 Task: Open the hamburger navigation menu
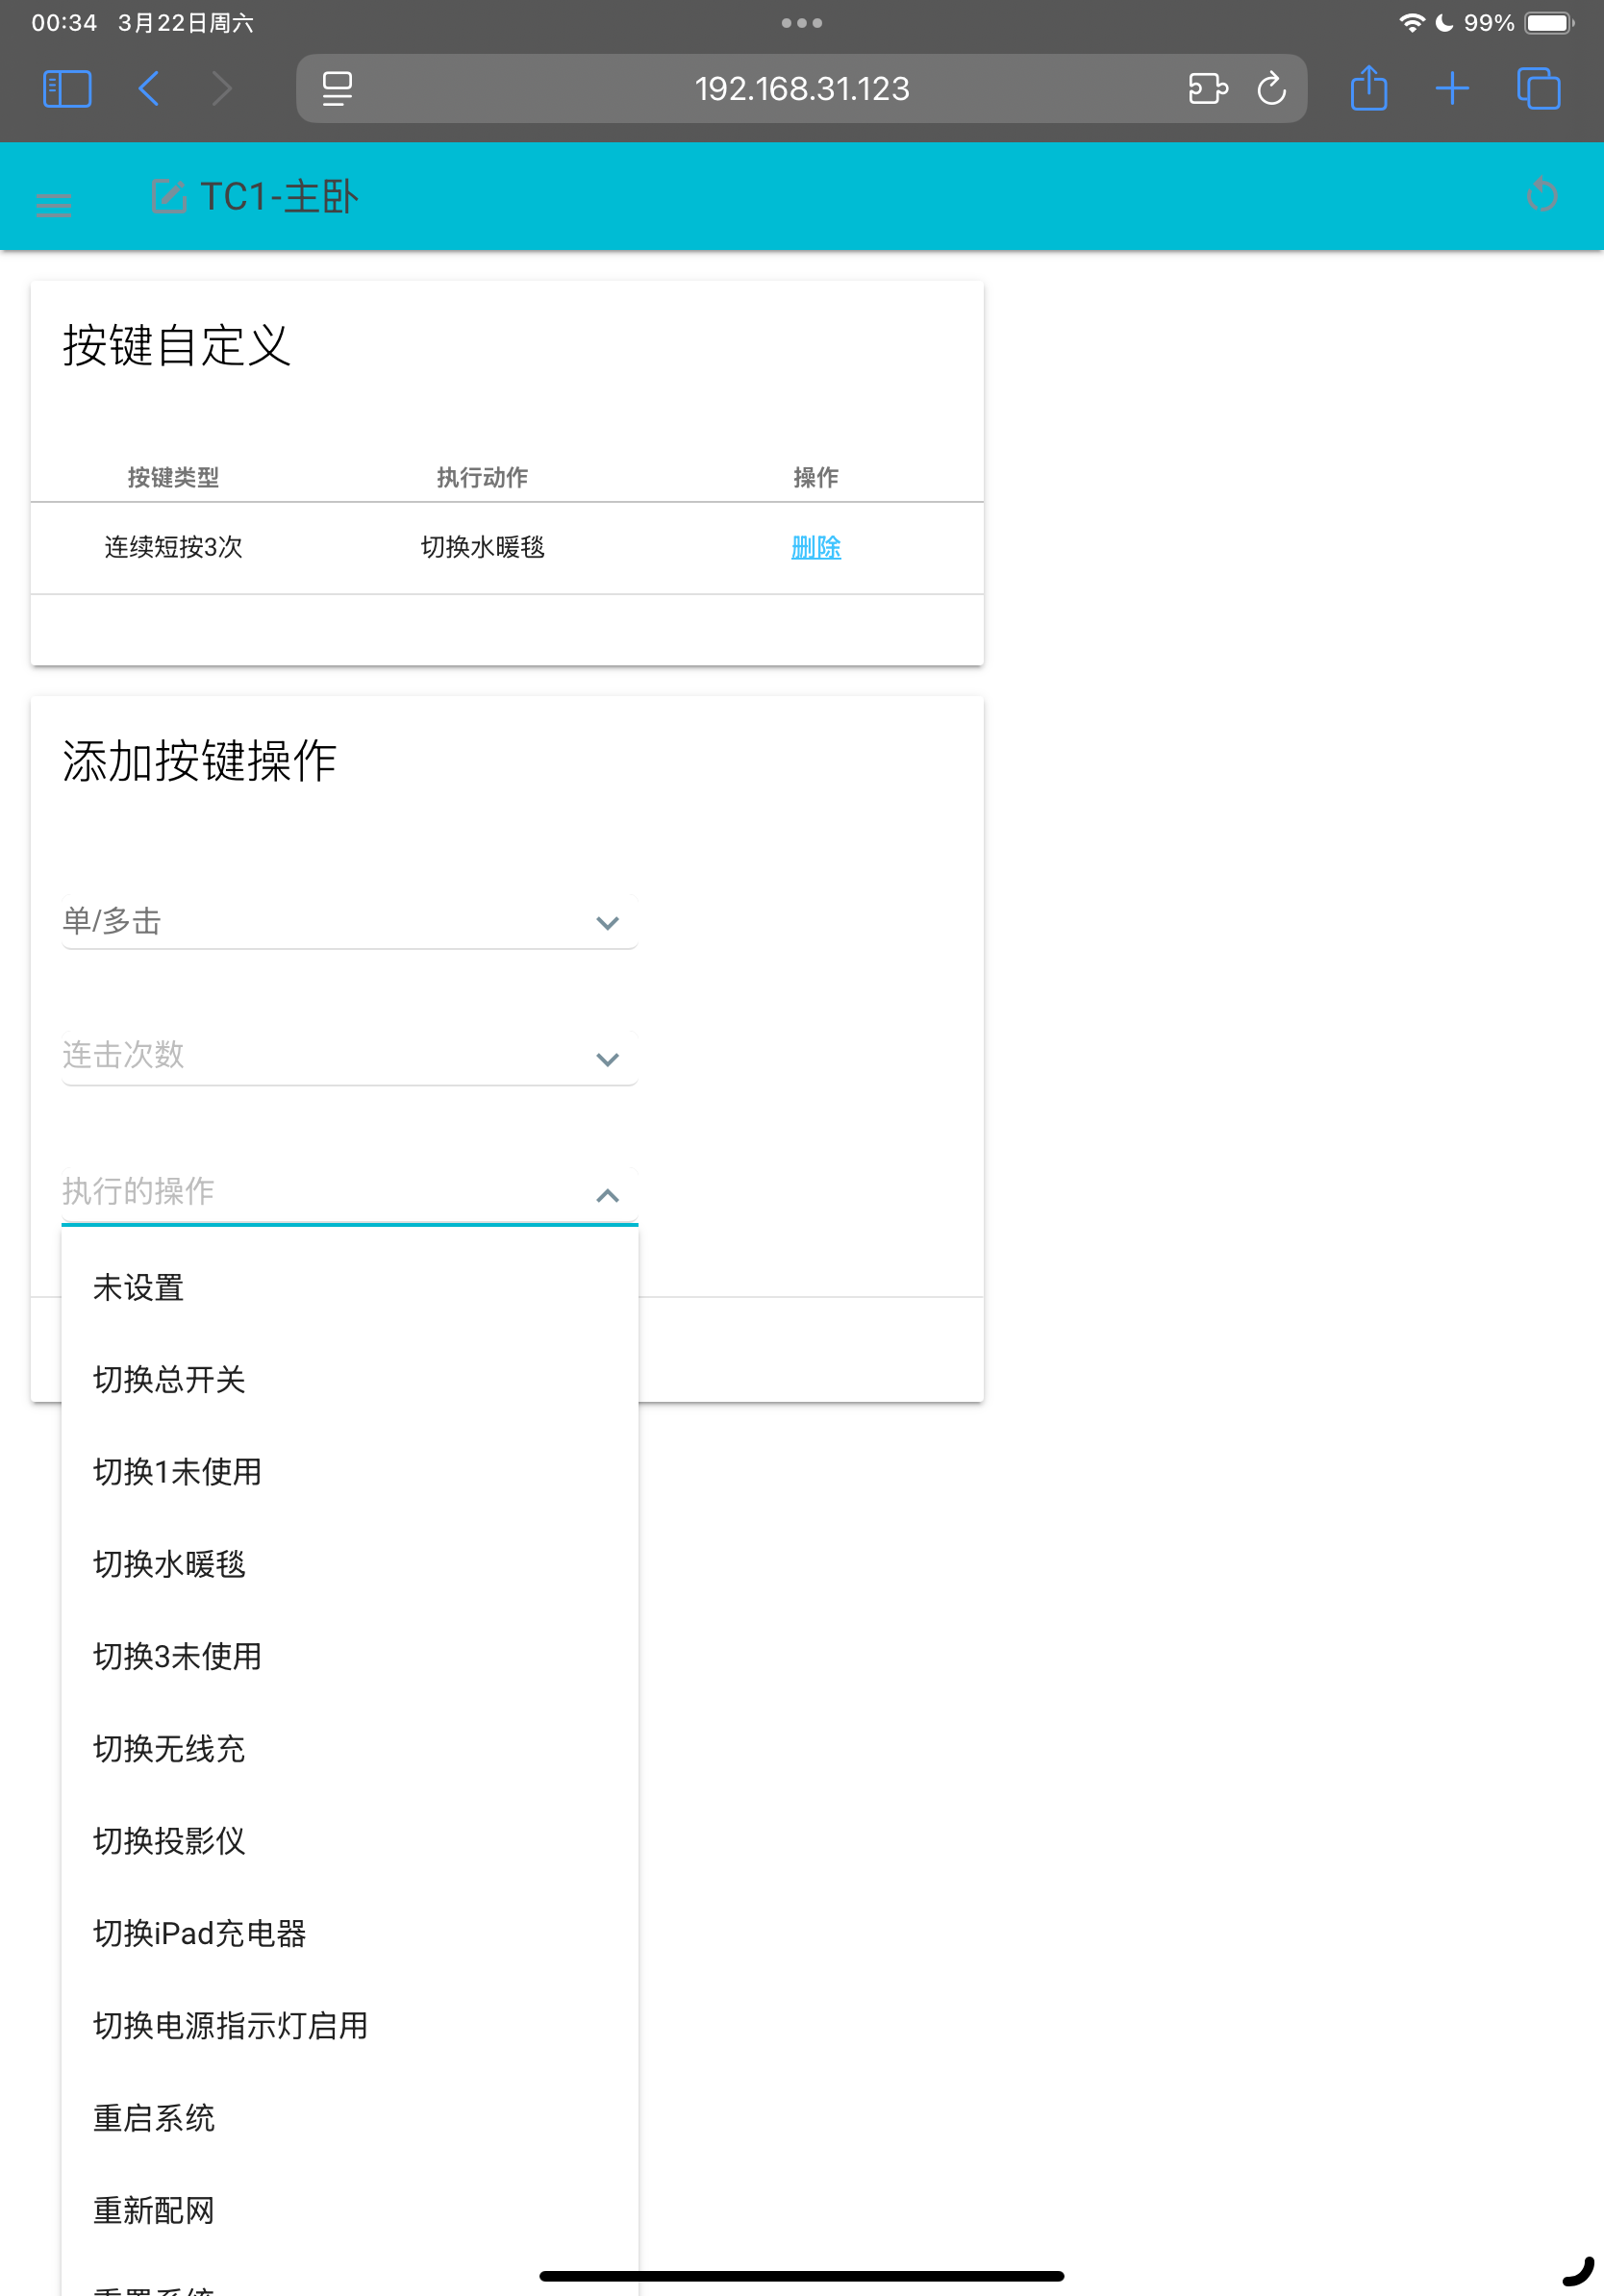tap(54, 205)
